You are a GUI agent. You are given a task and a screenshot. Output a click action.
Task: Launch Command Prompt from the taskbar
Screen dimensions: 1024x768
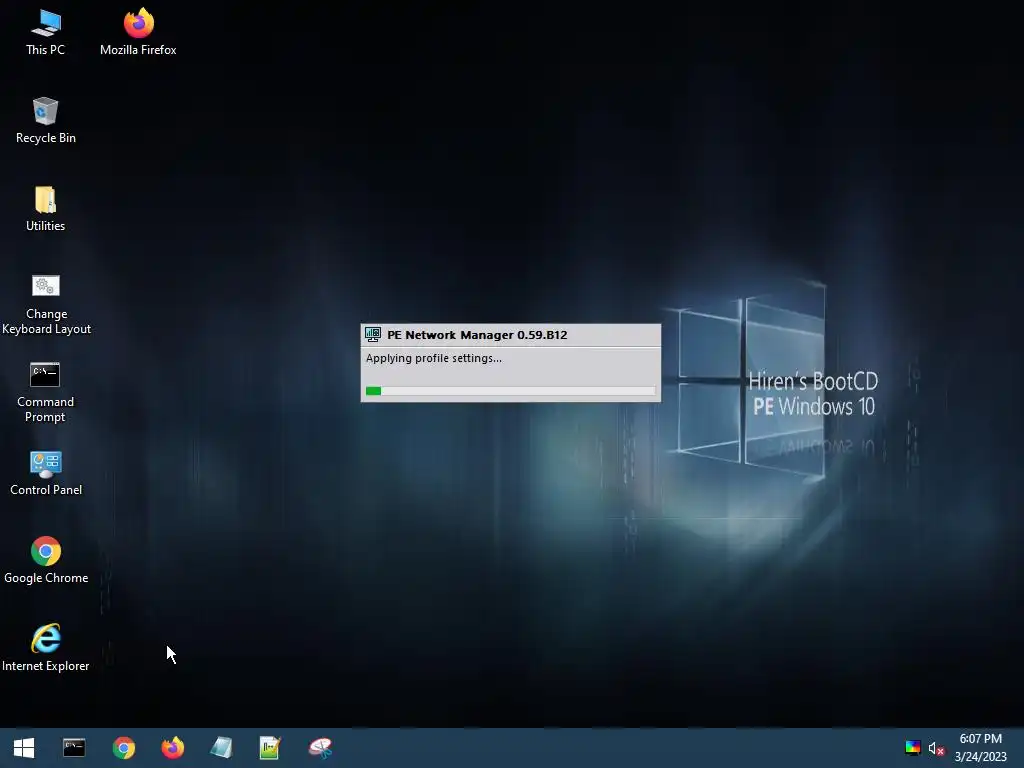tap(74, 748)
